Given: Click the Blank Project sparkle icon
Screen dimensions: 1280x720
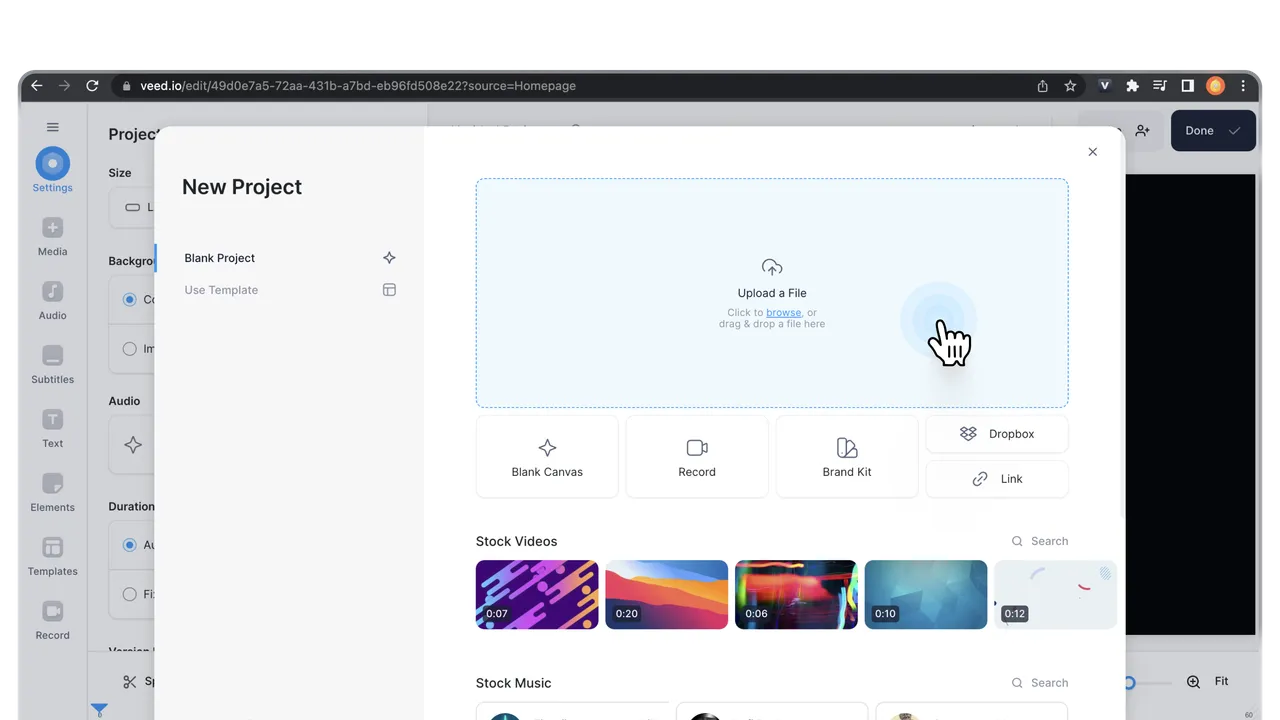Looking at the screenshot, I should 389,258.
